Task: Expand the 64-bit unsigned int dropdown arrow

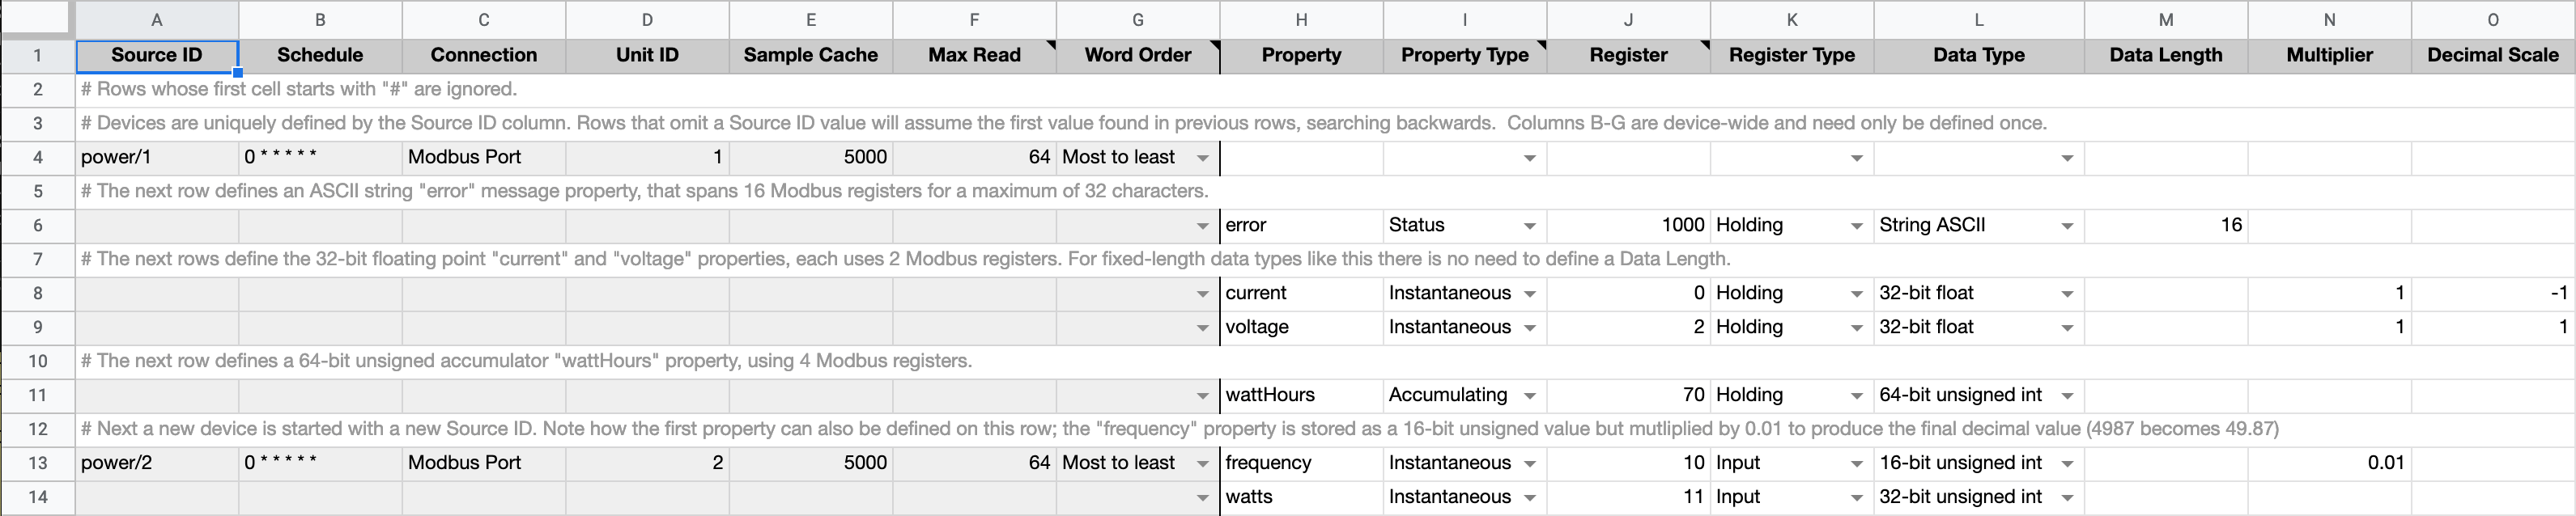Action: [2066, 396]
